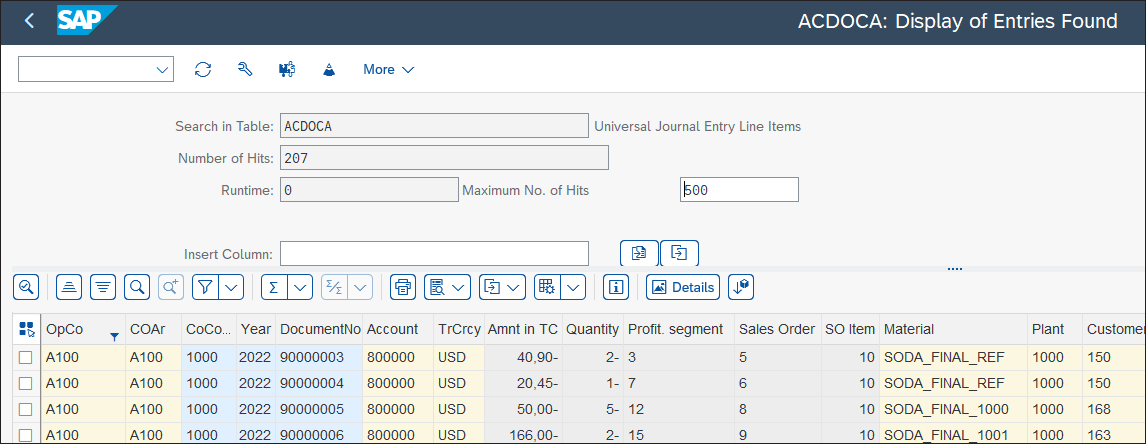Click the DocumentNo column header

(319, 329)
